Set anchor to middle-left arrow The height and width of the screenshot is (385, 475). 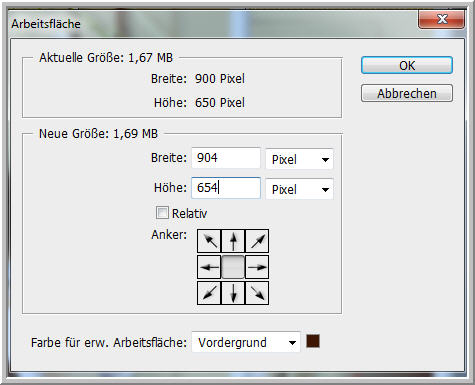tap(209, 267)
